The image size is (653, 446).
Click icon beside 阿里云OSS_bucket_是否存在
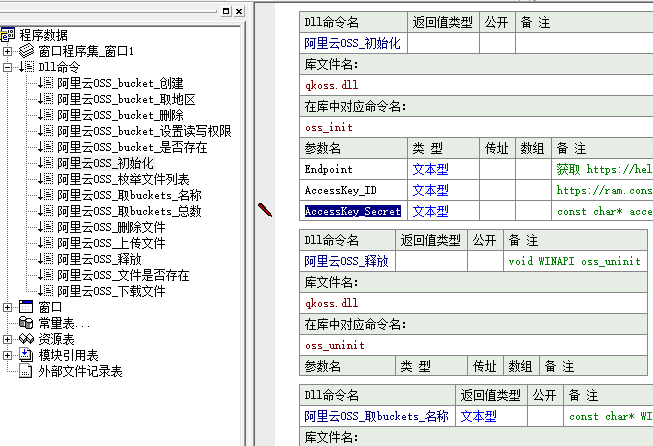[46, 147]
